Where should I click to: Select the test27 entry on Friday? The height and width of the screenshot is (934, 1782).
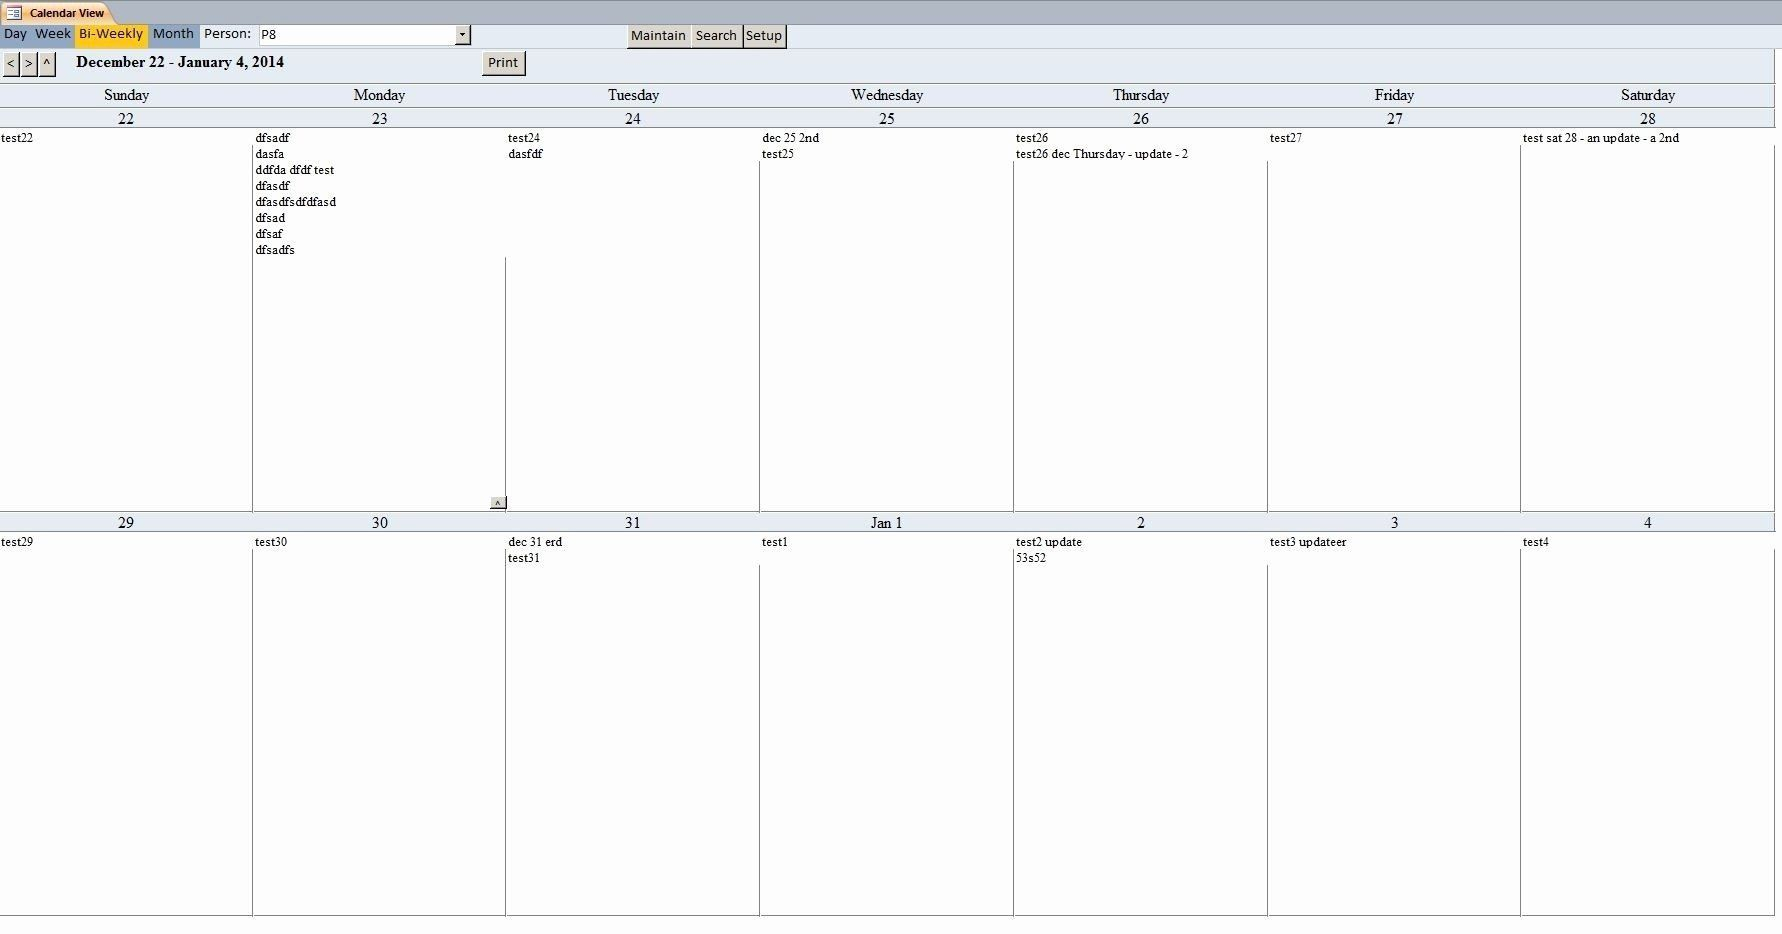tap(1286, 138)
